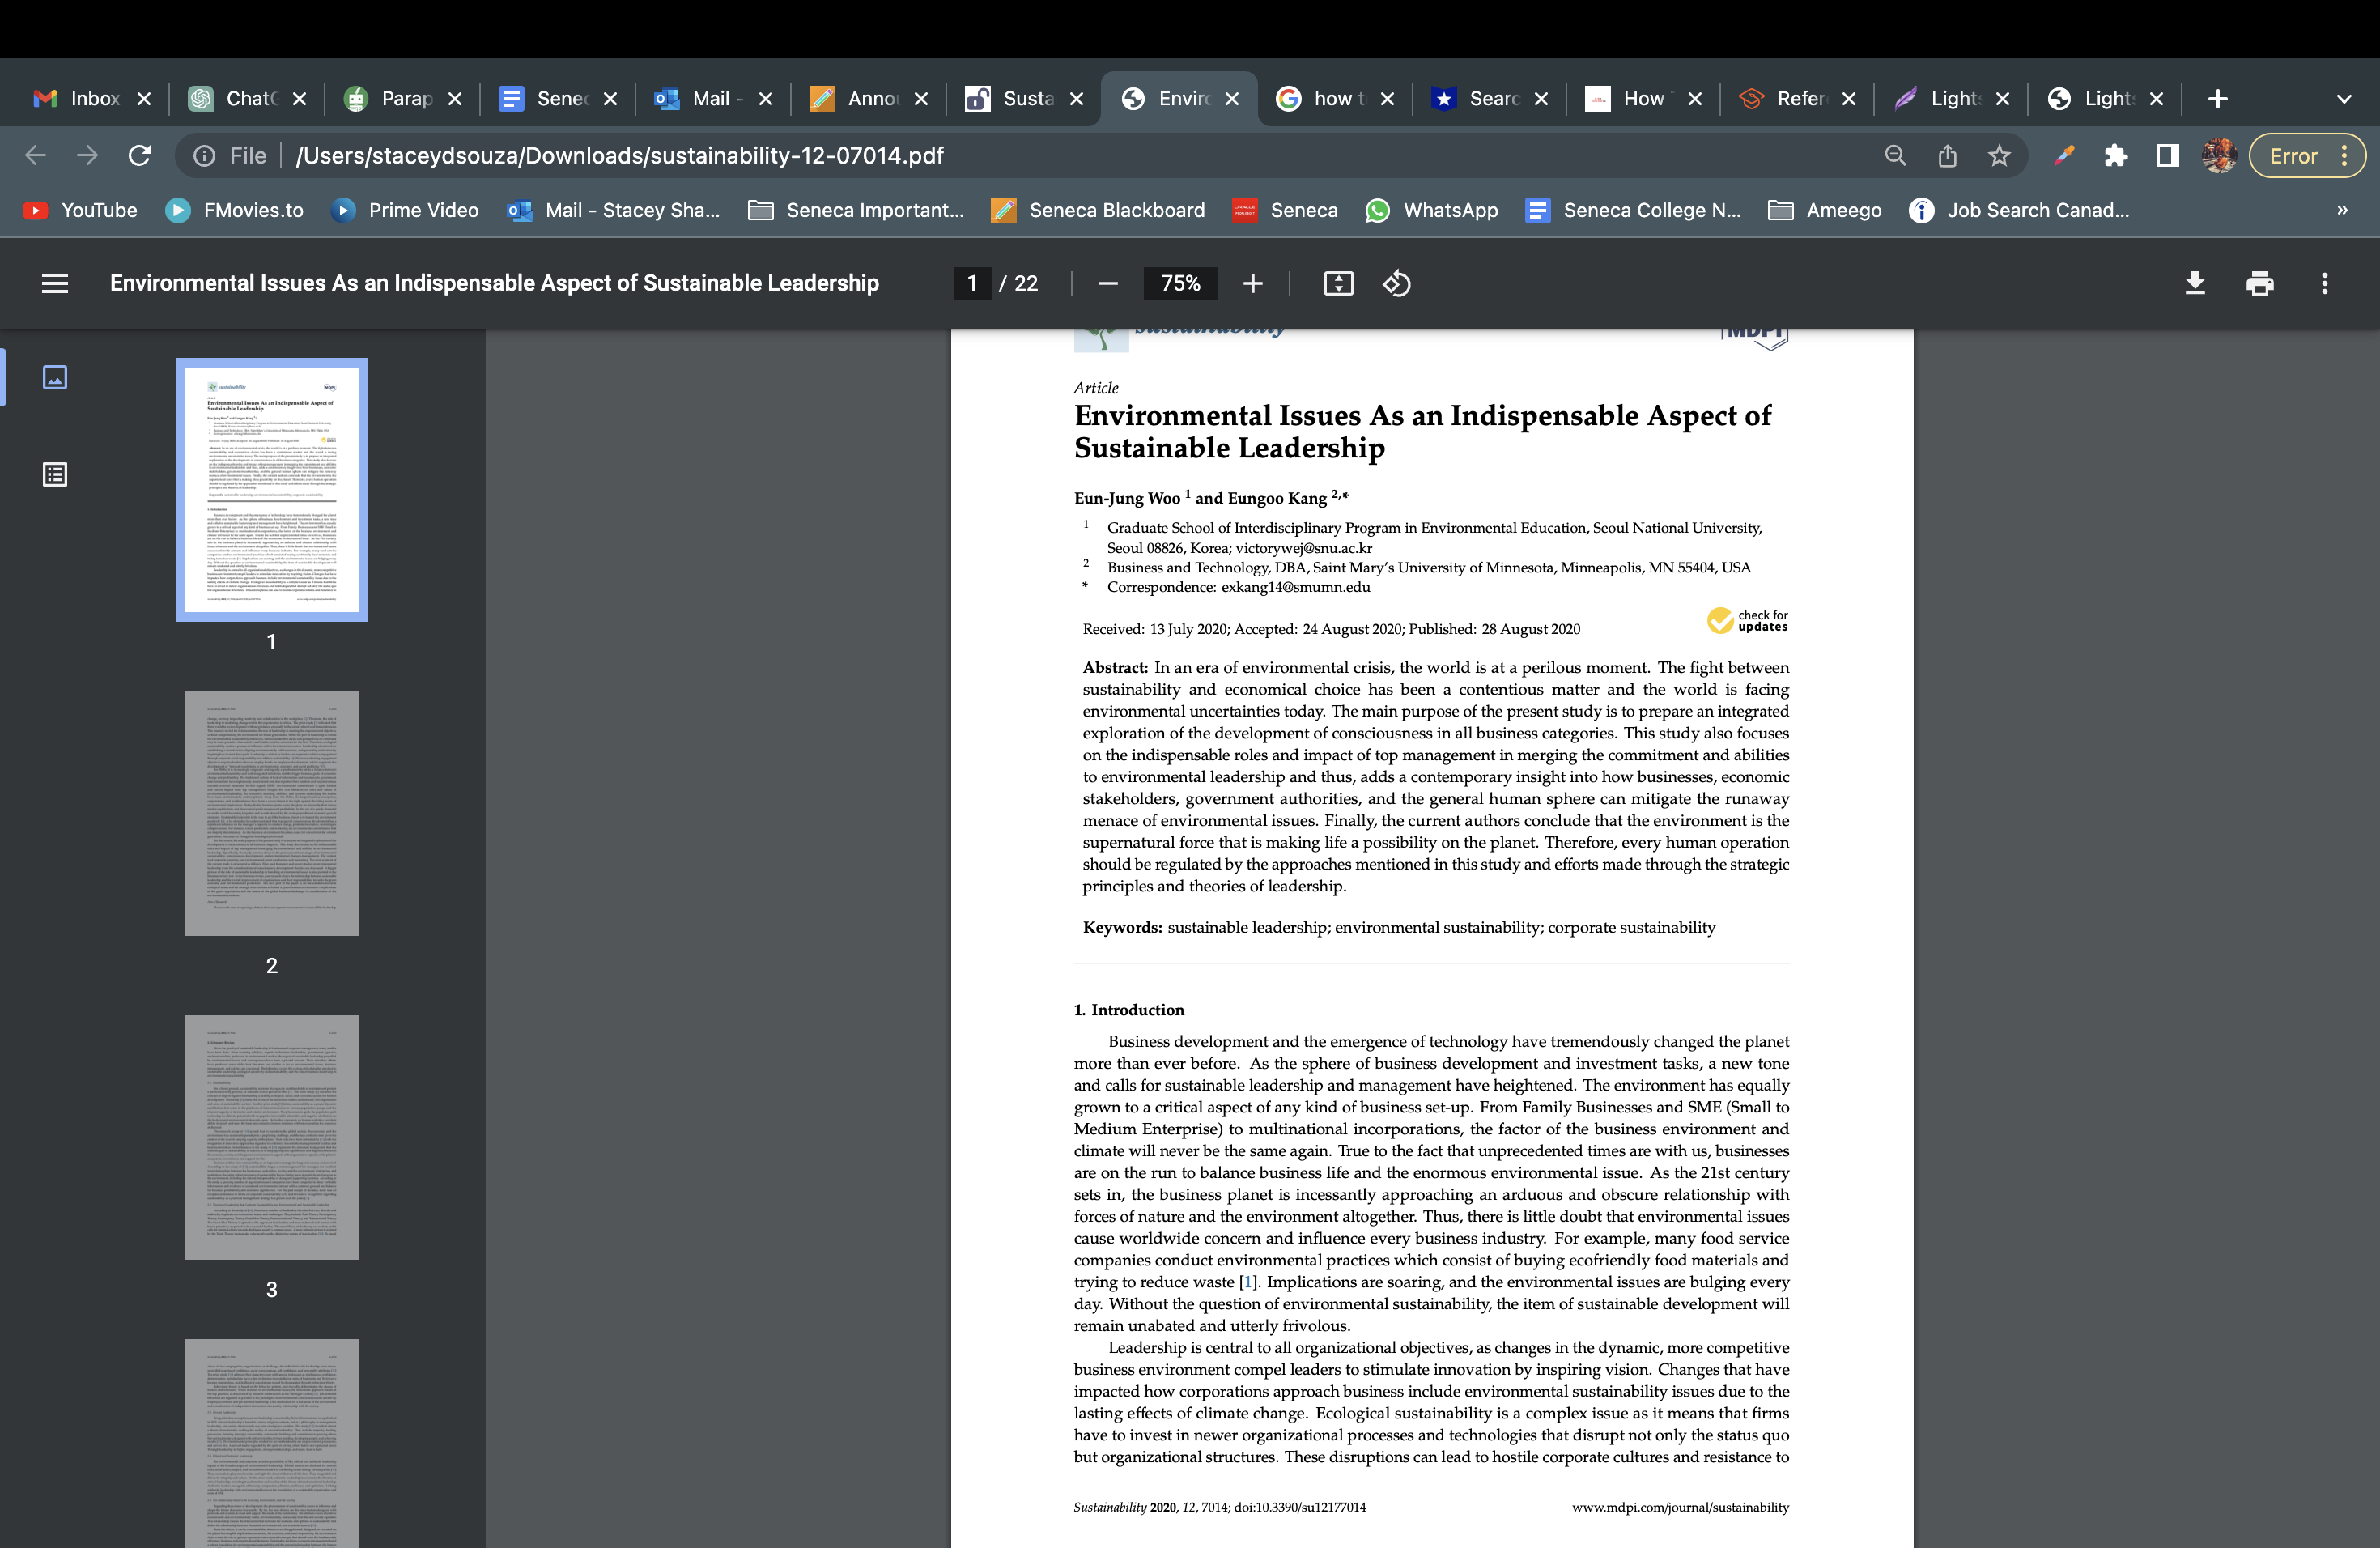This screenshot has width=2380, height=1548.
Task: Open the Seneca Important bookmark folder
Action: (x=856, y=210)
